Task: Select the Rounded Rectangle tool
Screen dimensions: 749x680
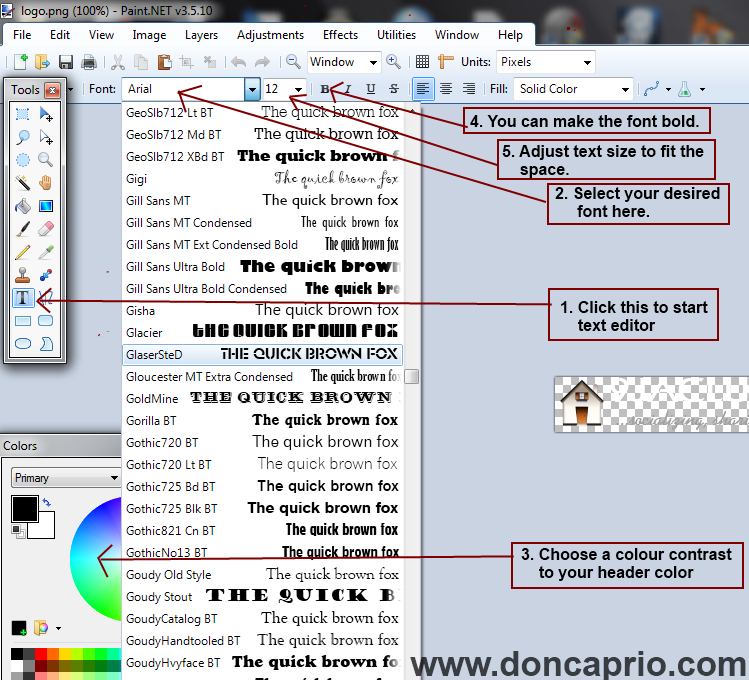Action: coord(46,320)
